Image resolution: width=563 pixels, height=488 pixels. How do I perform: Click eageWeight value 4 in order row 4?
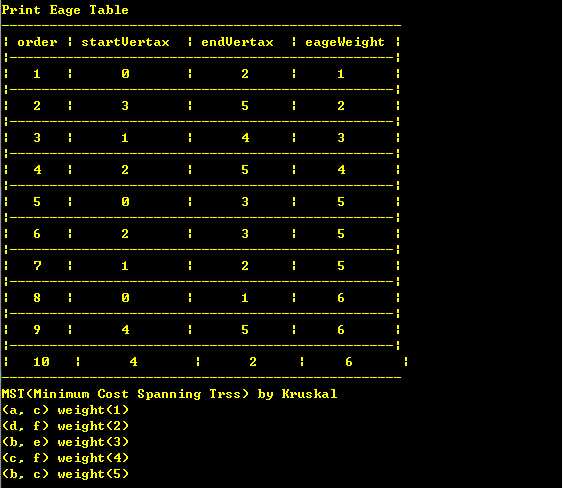point(341,170)
